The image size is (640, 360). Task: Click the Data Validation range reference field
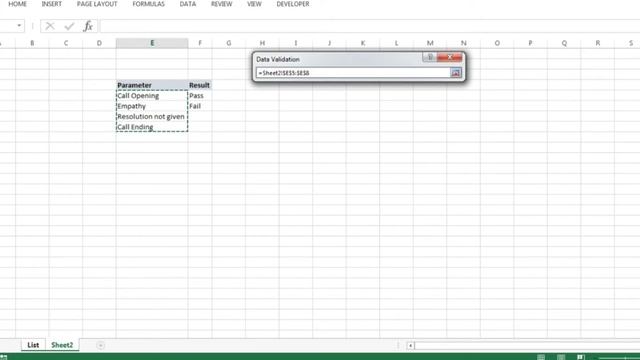(x=353, y=73)
